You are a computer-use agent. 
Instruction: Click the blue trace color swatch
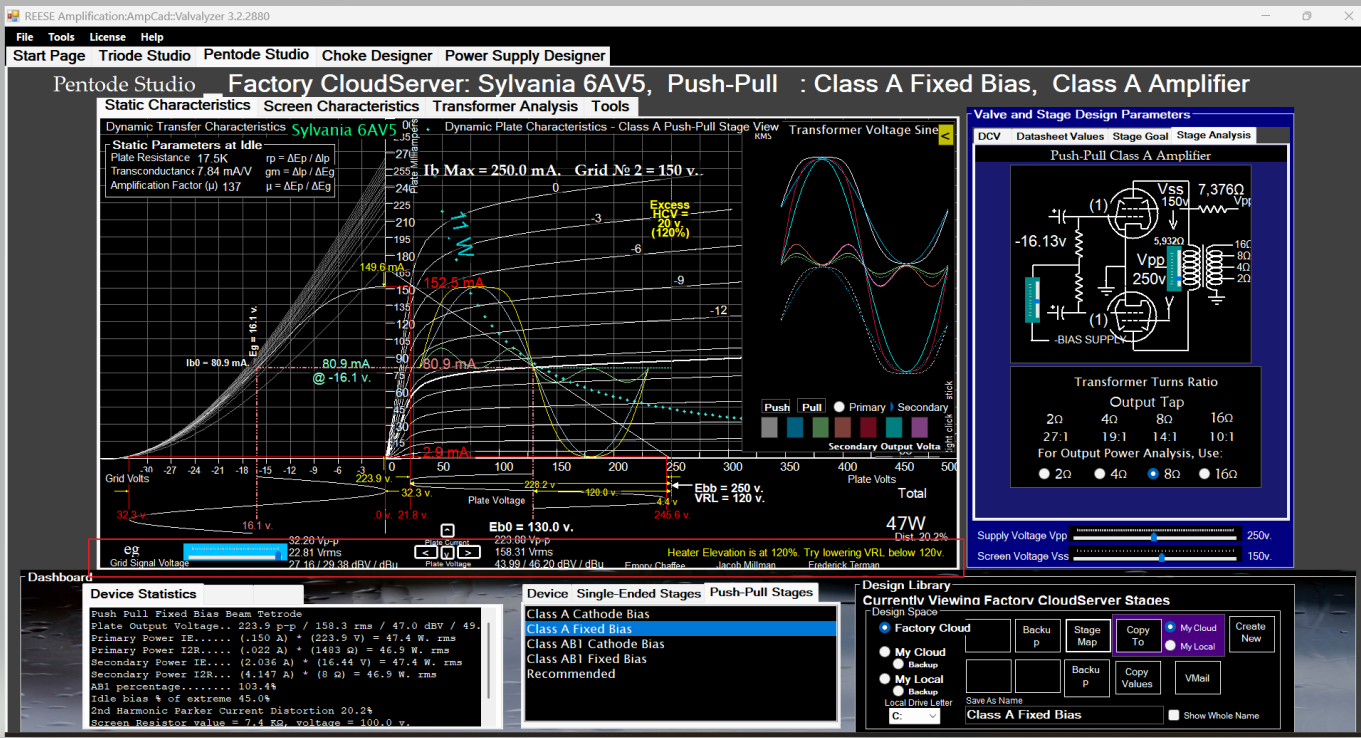(795, 427)
